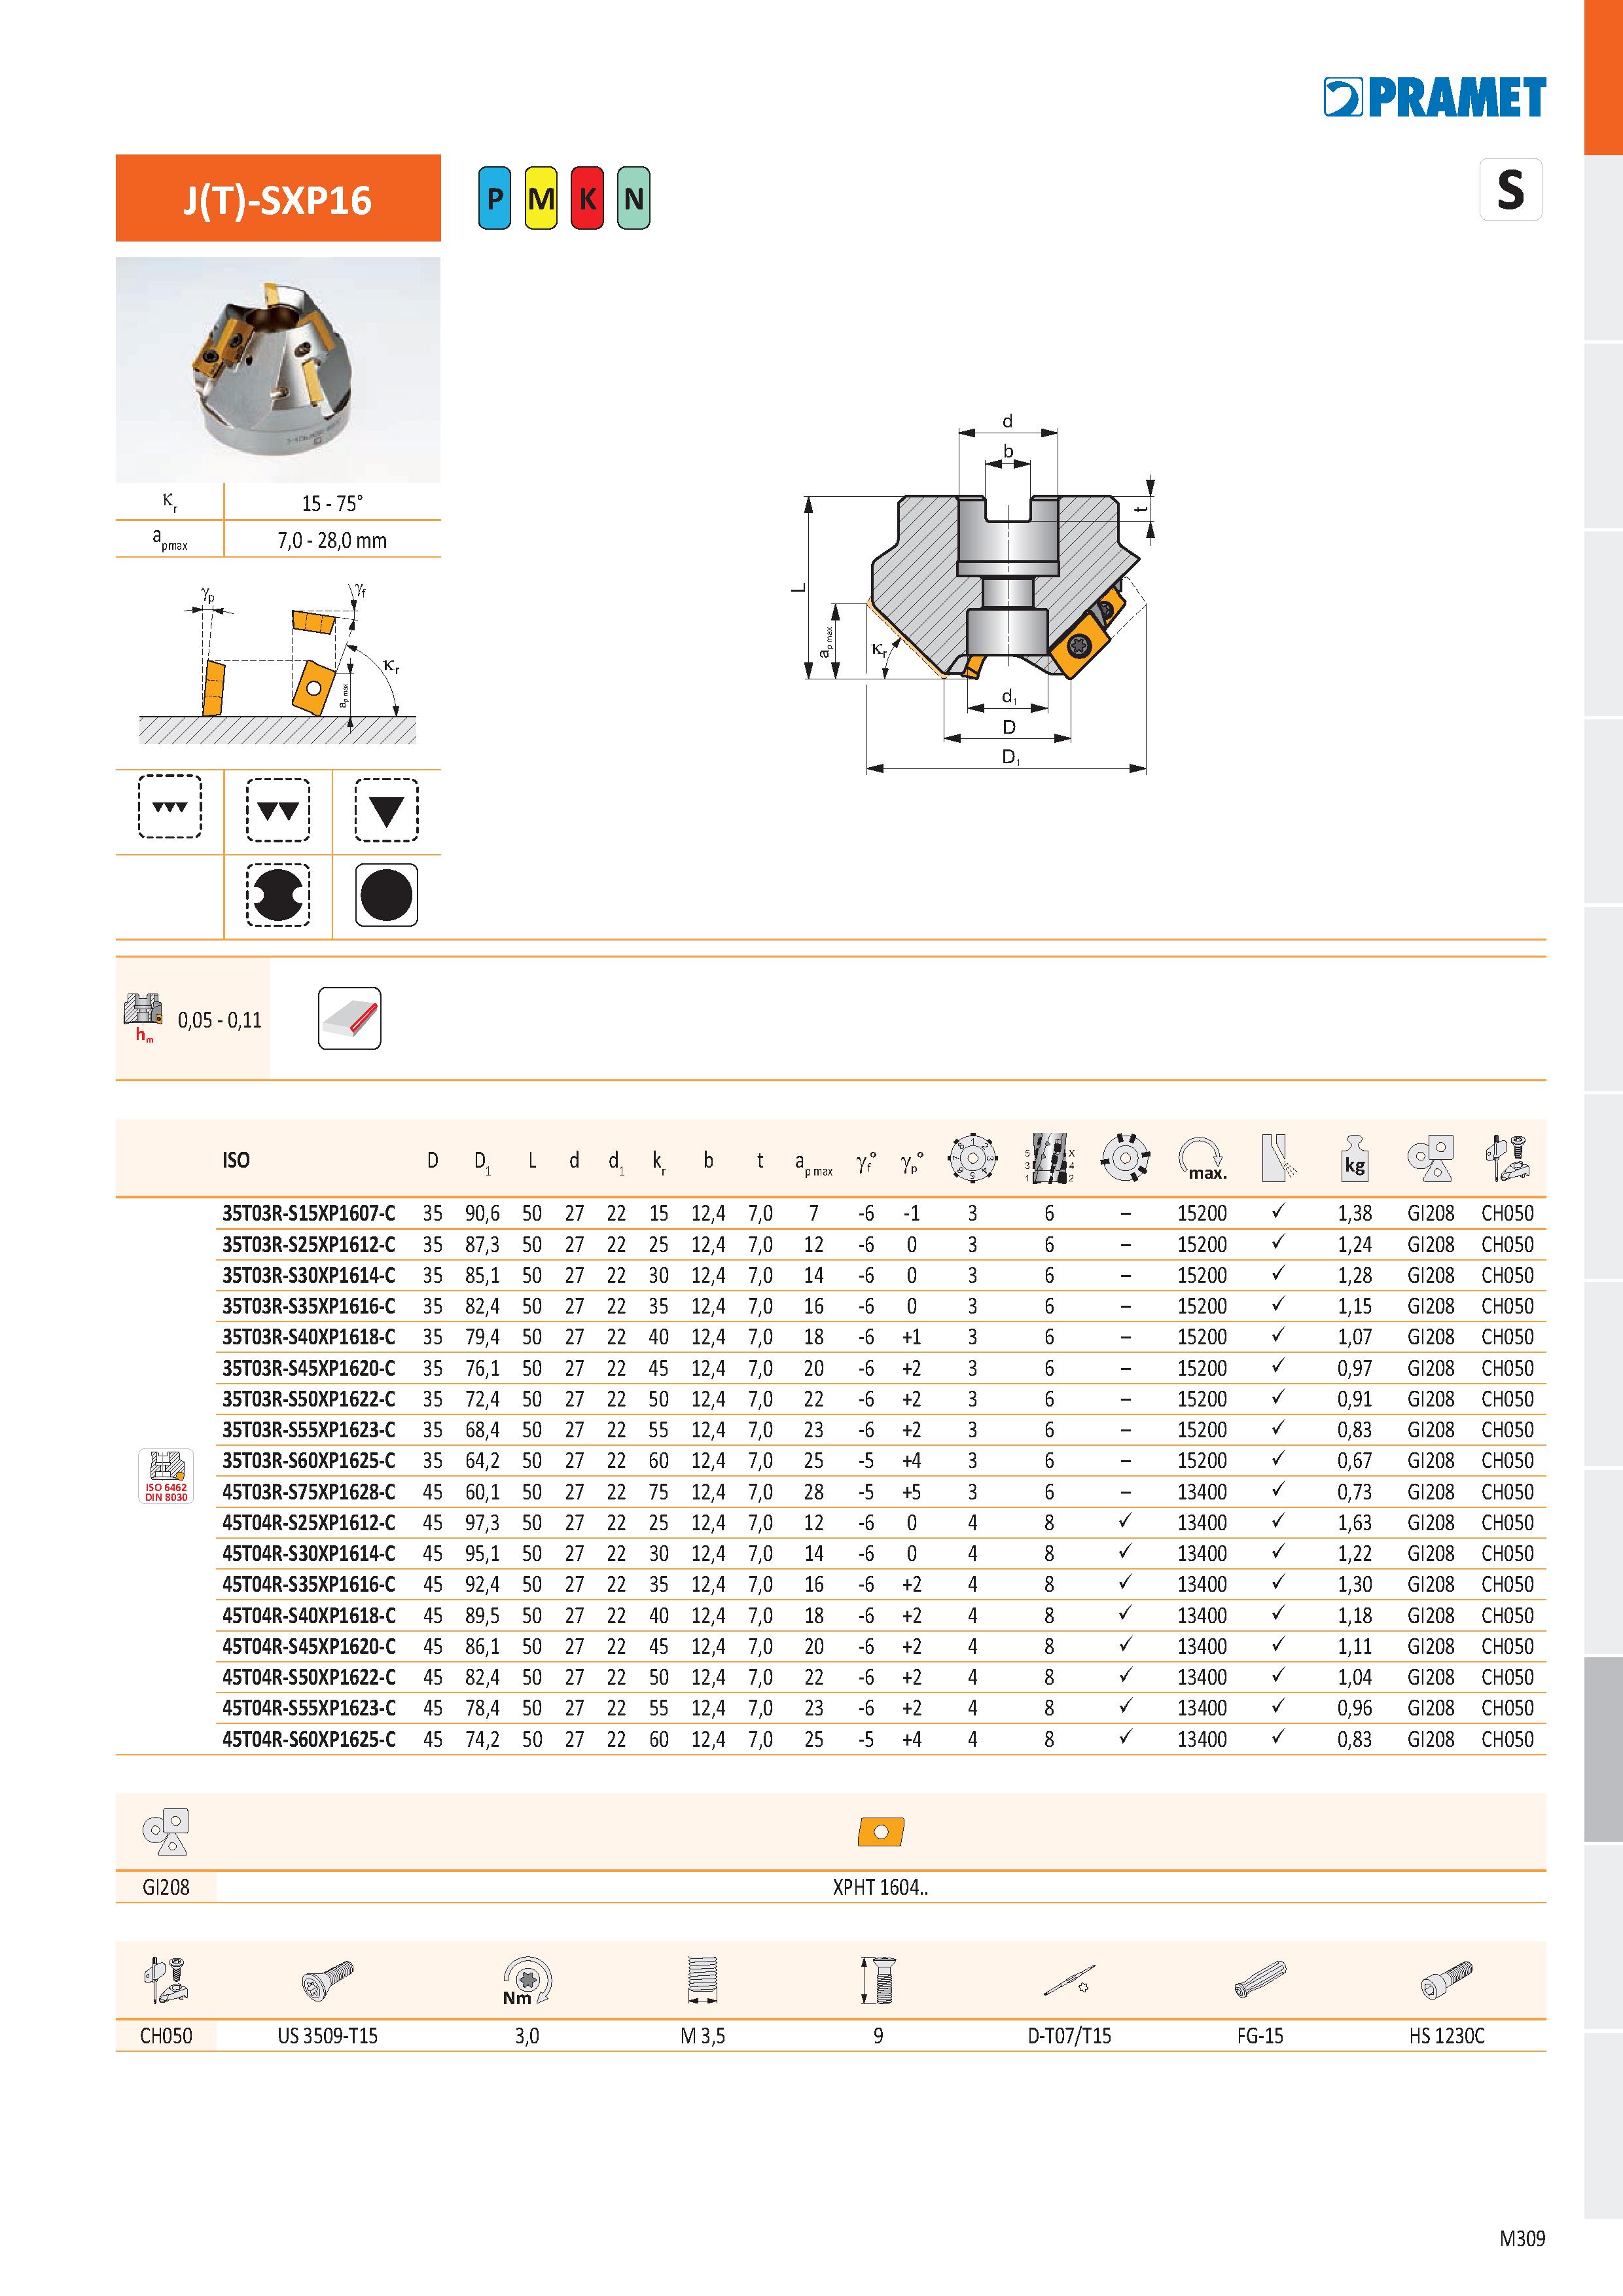The height and width of the screenshot is (2296, 1623).
Task: Click the orange XPHT insert icon
Action: click(x=881, y=1832)
